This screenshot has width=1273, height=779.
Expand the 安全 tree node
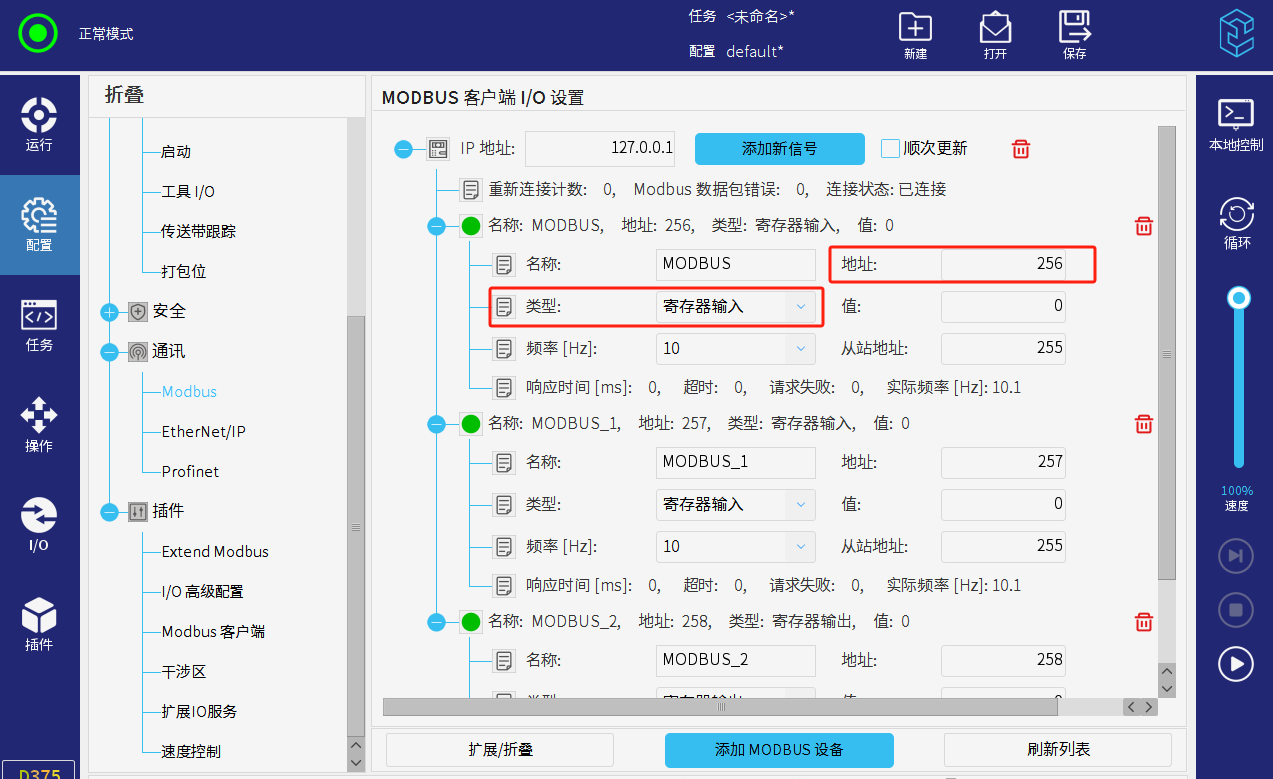coord(110,312)
